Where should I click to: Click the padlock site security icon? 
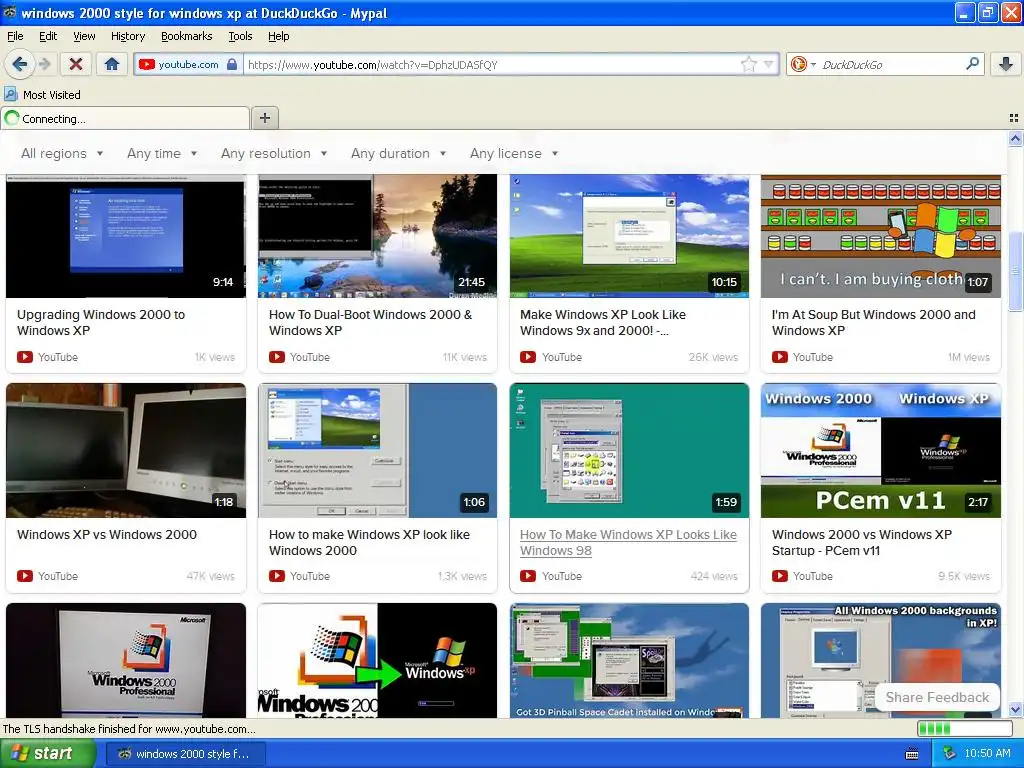pos(232,64)
